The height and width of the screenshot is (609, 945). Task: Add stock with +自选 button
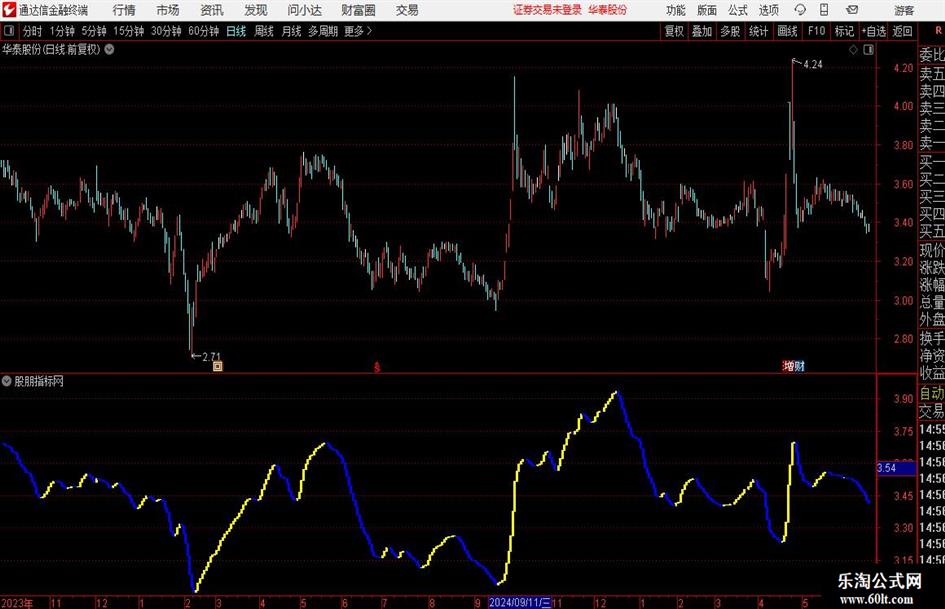click(x=873, y=31)
